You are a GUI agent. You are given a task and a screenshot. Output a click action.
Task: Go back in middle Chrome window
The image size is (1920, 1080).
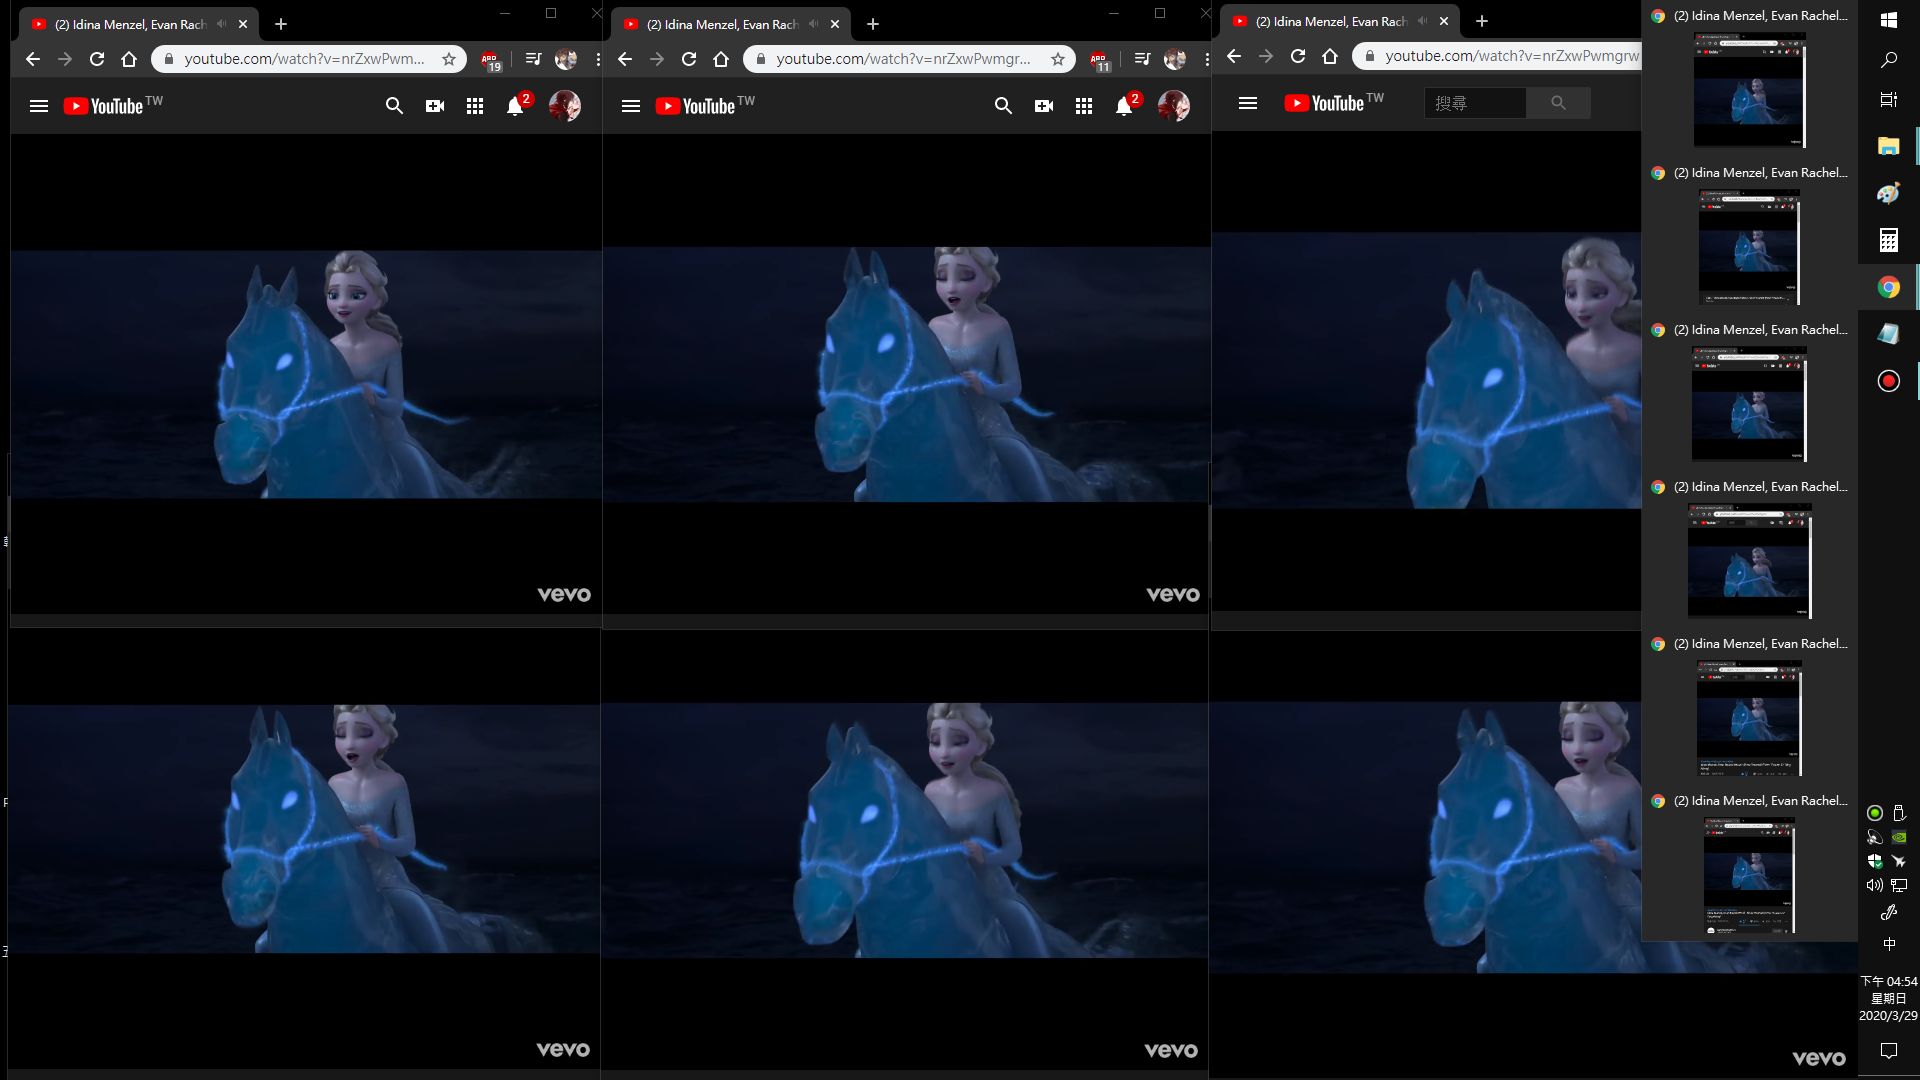click(625, 59)
